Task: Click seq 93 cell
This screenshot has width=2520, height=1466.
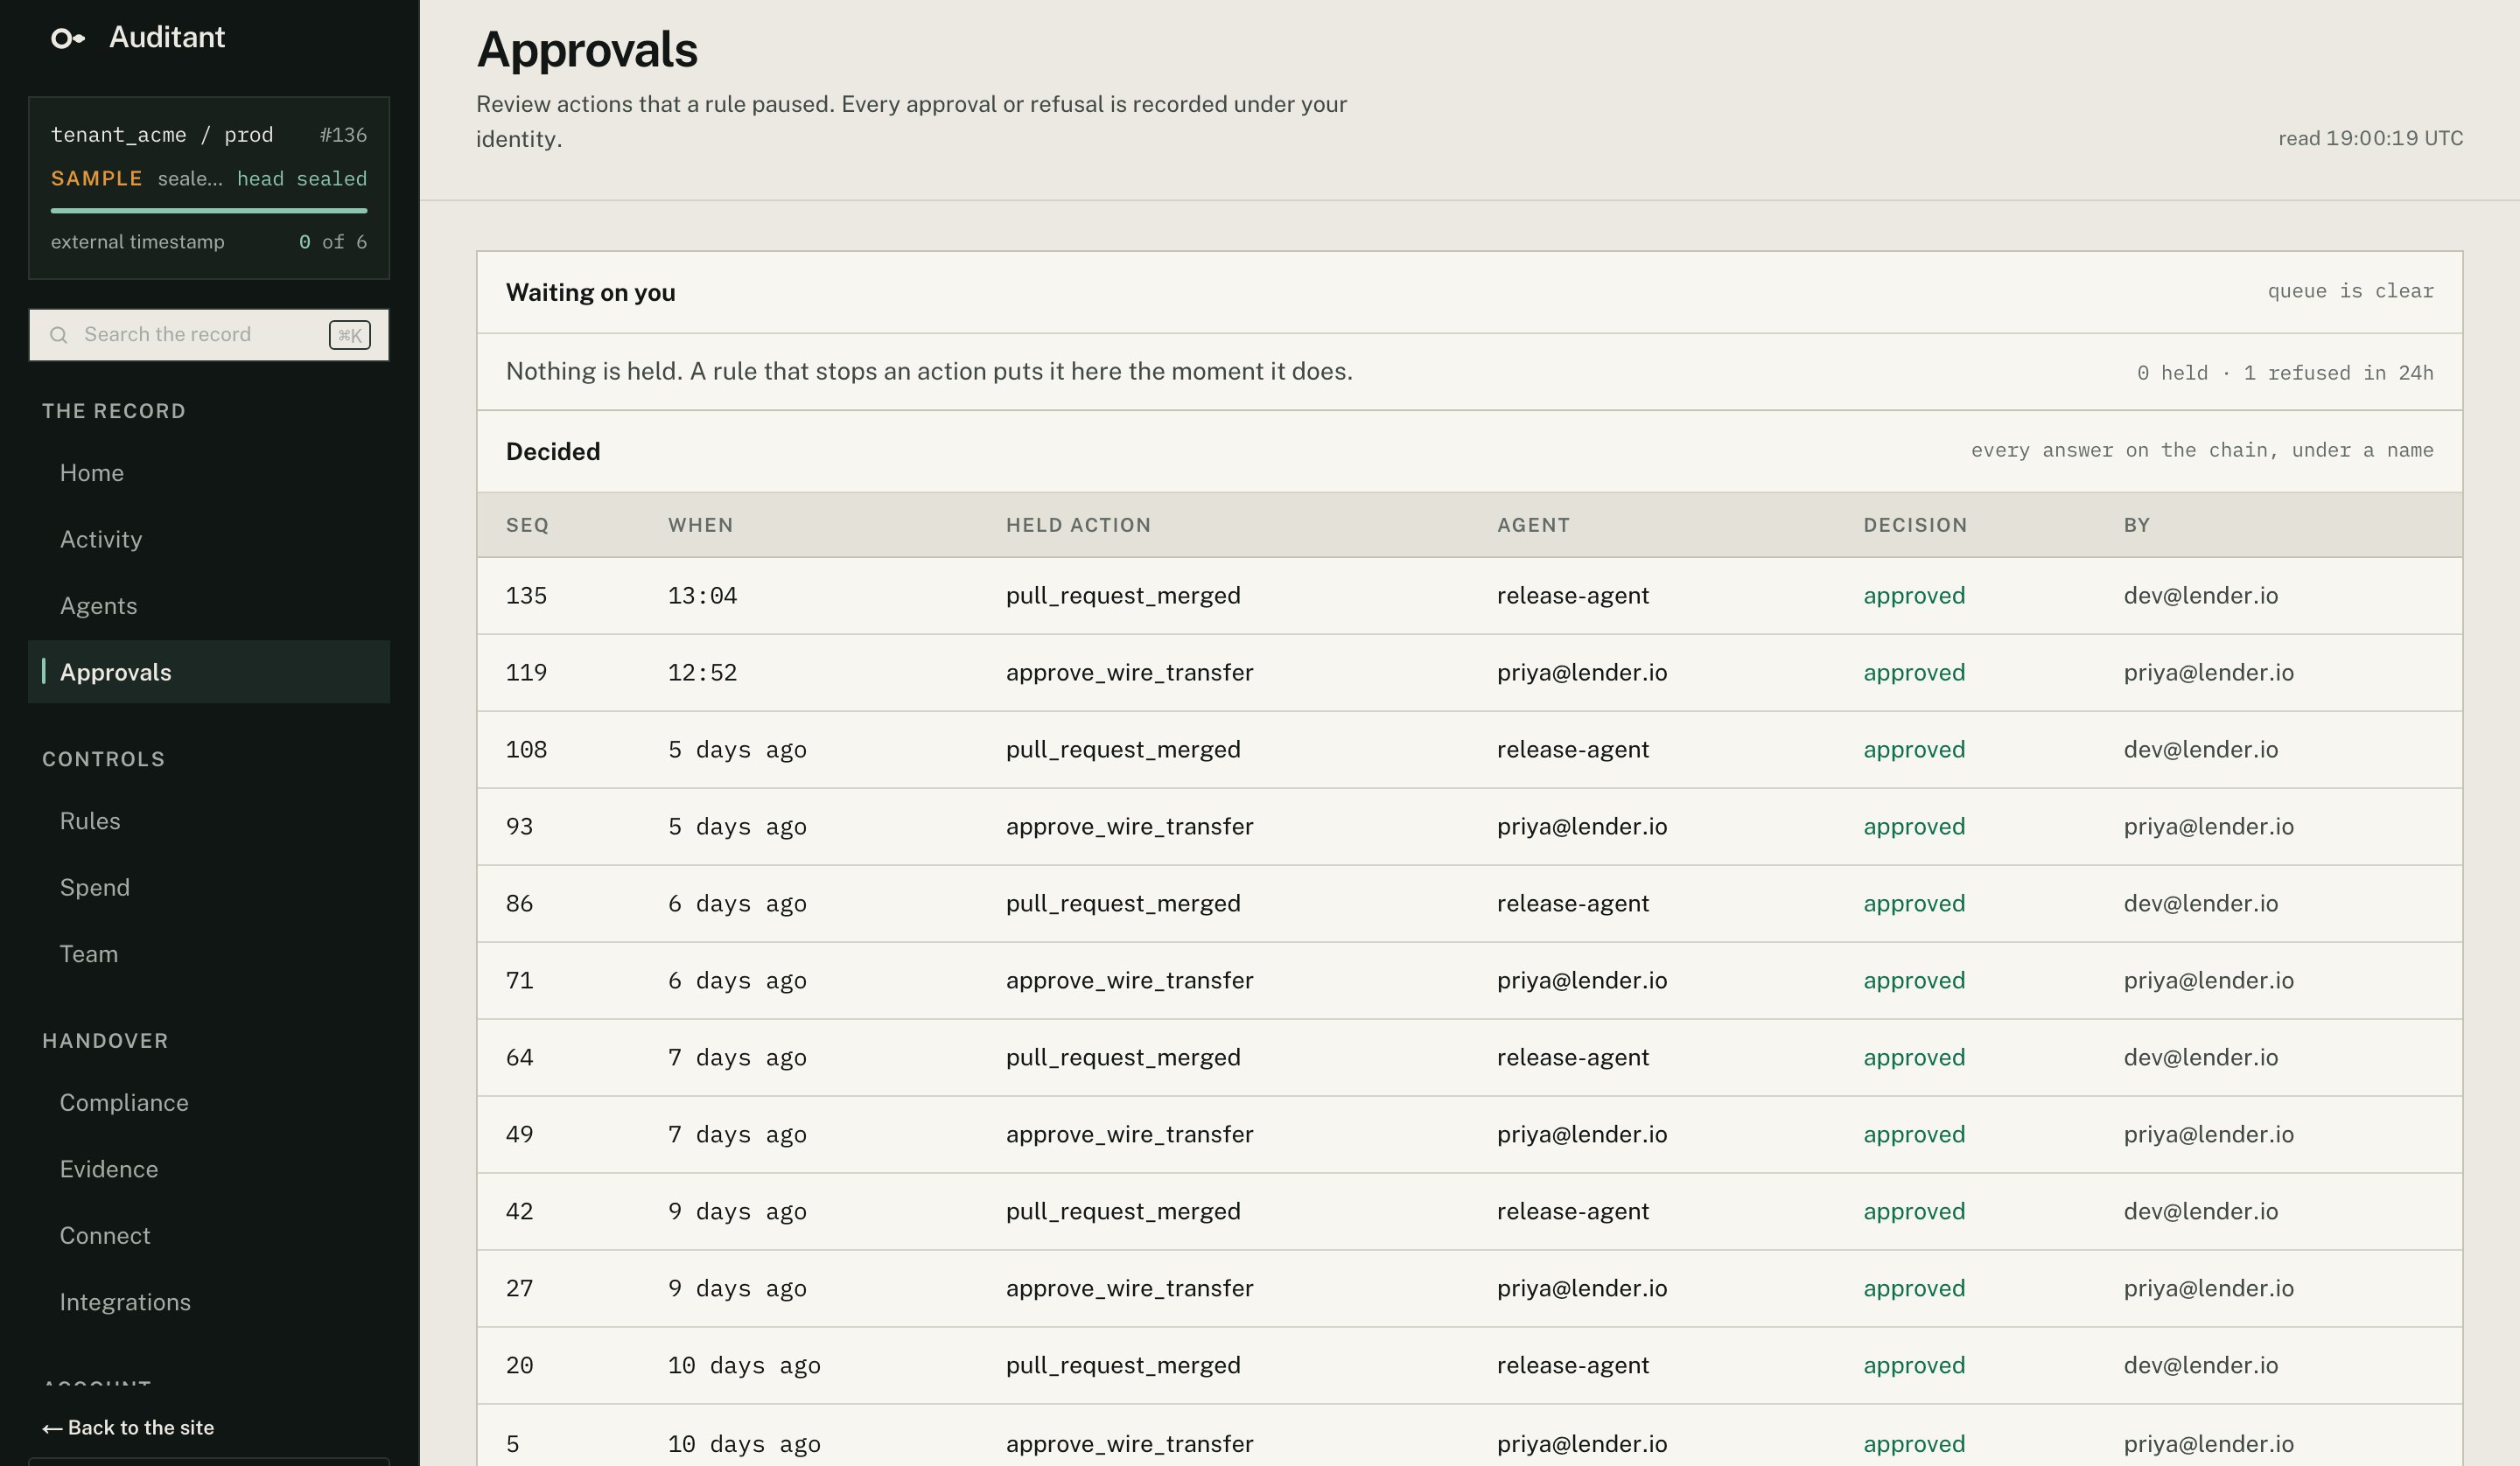Action: pos(519,827)
